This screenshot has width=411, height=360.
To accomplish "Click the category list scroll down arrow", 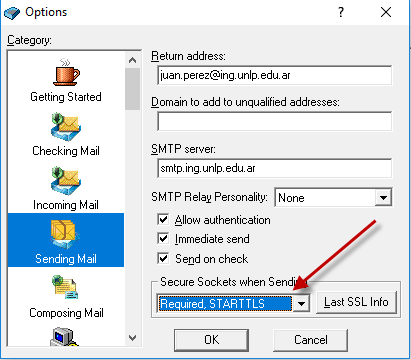I will click(133, 338).
